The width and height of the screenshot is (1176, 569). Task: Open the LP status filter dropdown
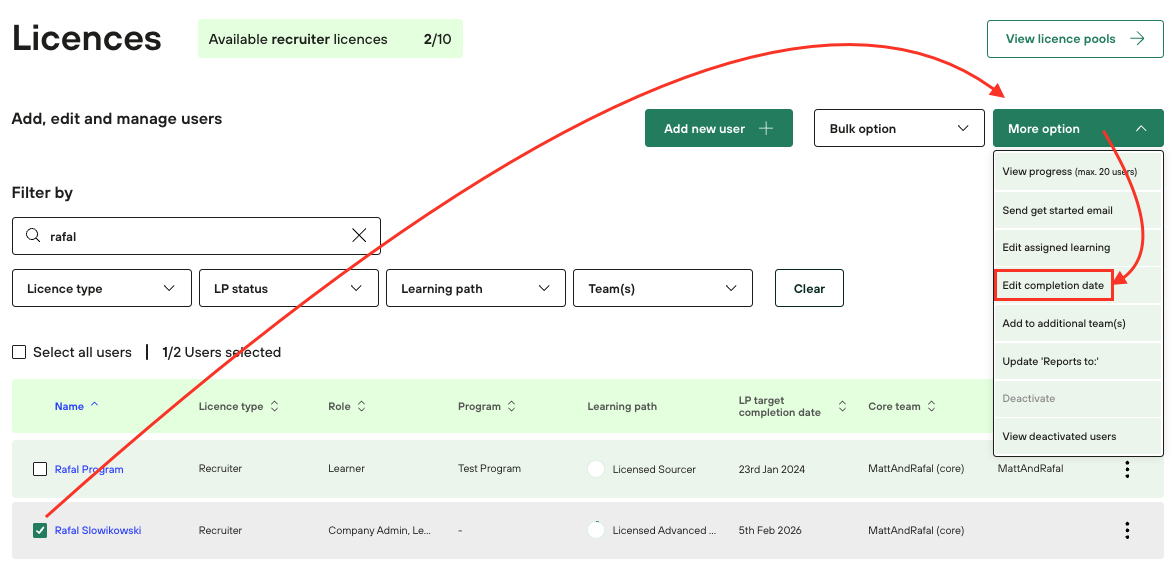(288, 288)
